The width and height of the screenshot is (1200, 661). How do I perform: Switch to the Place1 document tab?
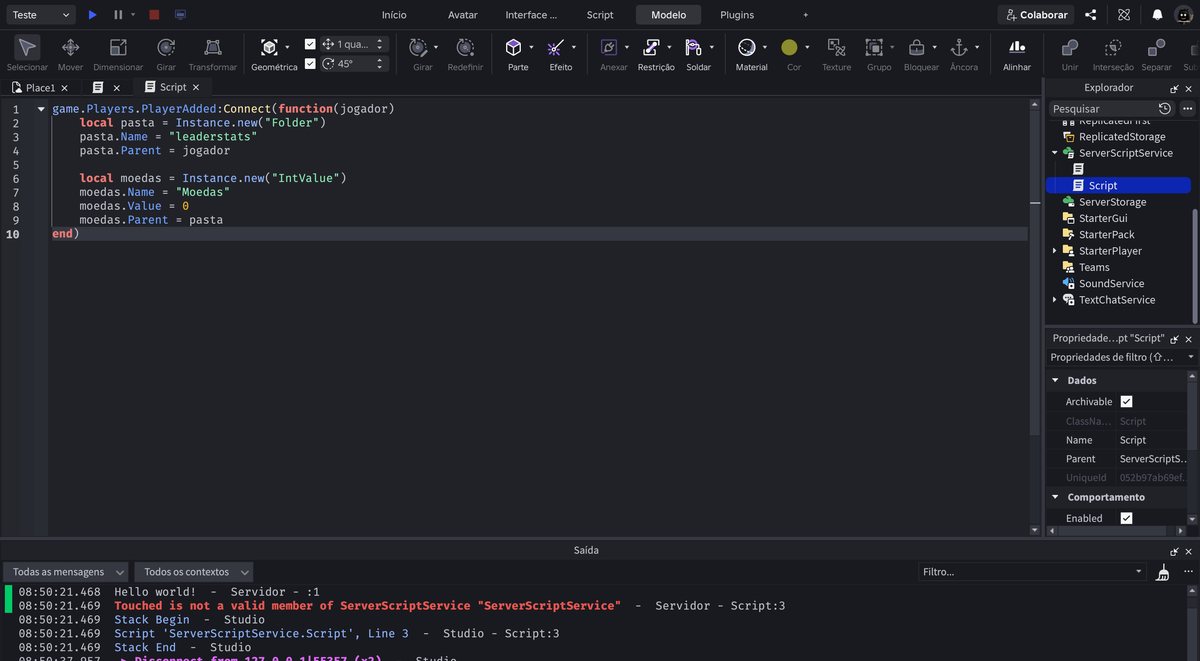[x=41, y=88]
